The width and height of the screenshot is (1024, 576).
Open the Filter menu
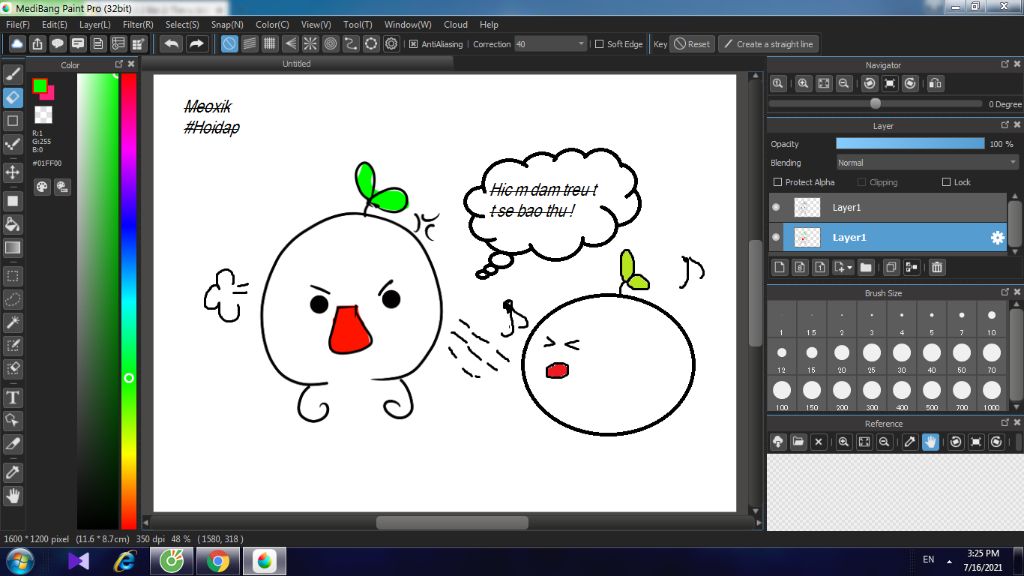point(138,24)
